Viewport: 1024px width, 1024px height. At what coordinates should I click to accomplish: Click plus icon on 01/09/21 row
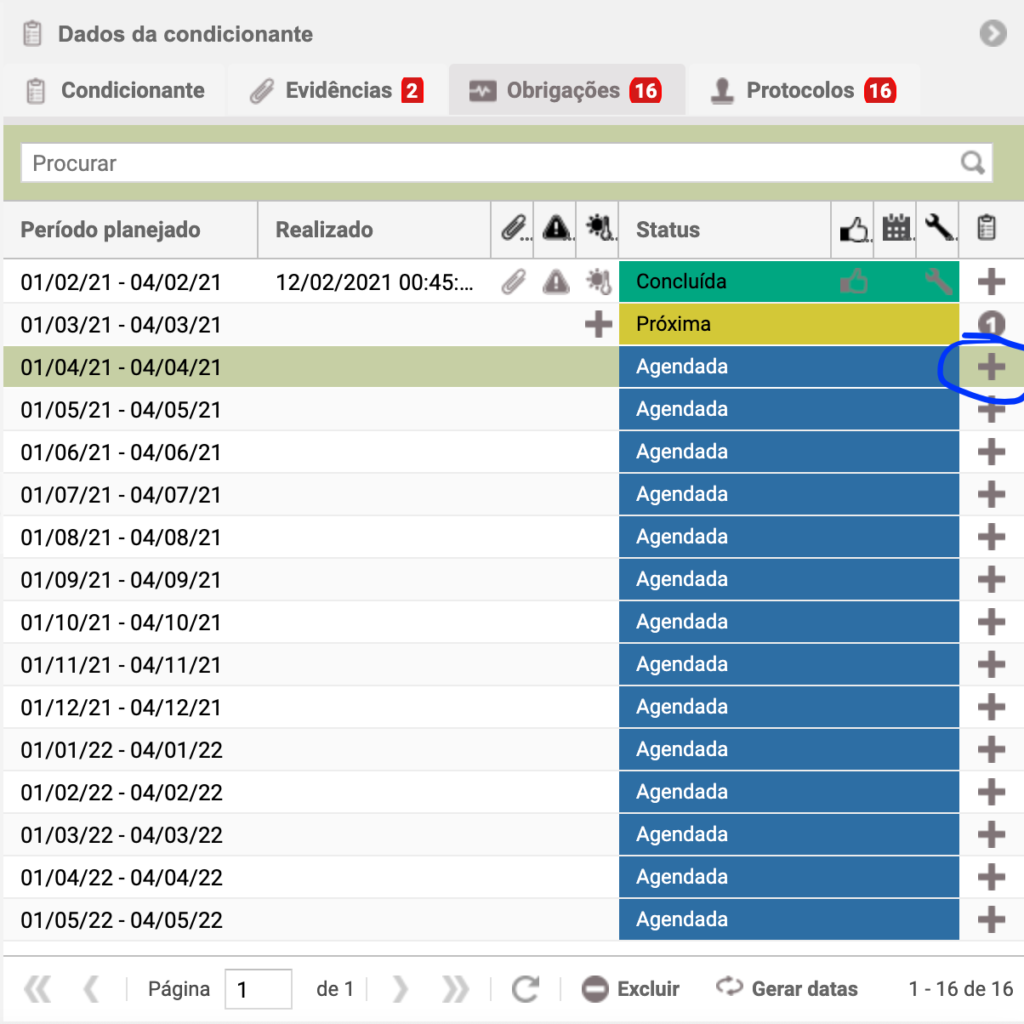coord(991,579)
